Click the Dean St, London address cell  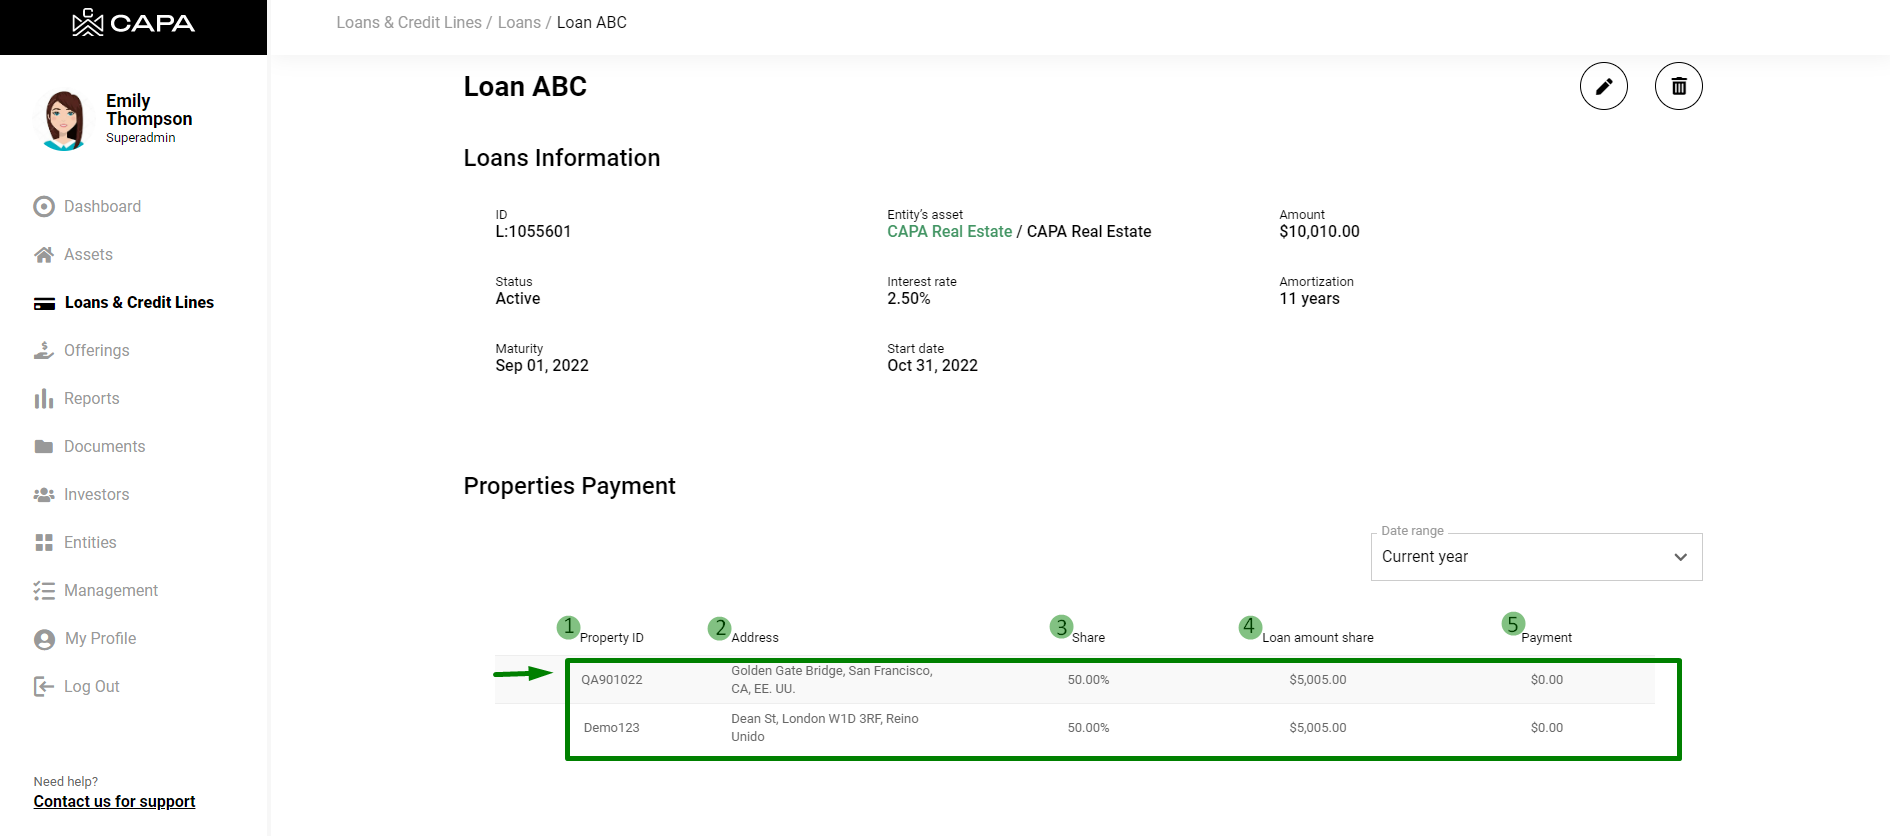coord(825,728)
